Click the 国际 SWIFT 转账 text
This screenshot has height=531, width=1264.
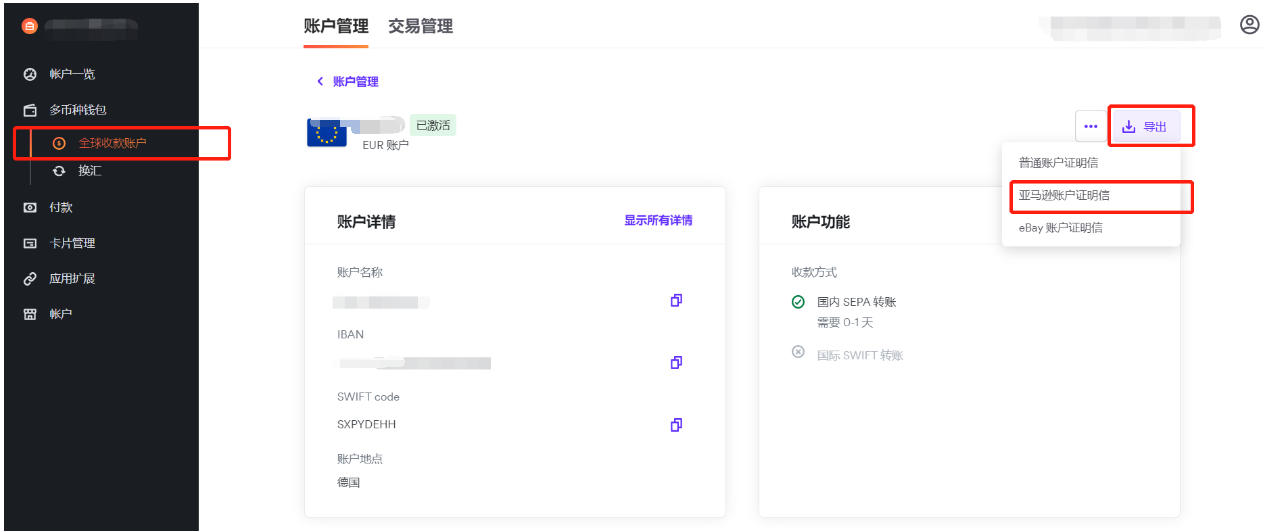click(860, 355)
